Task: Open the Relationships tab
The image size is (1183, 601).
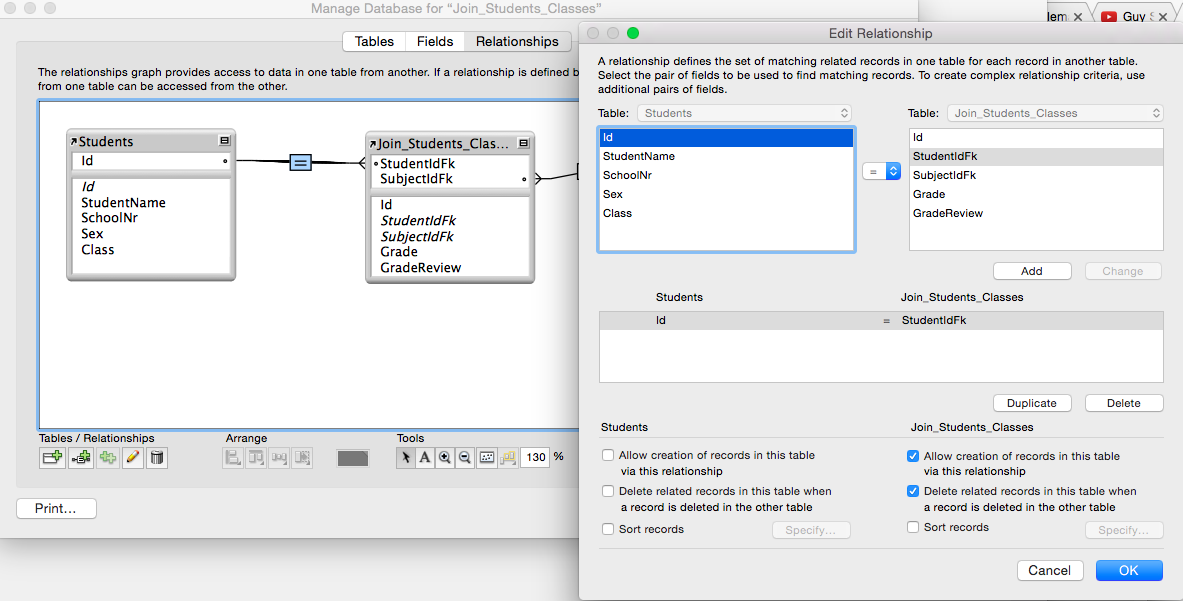Action: point(518,41)
